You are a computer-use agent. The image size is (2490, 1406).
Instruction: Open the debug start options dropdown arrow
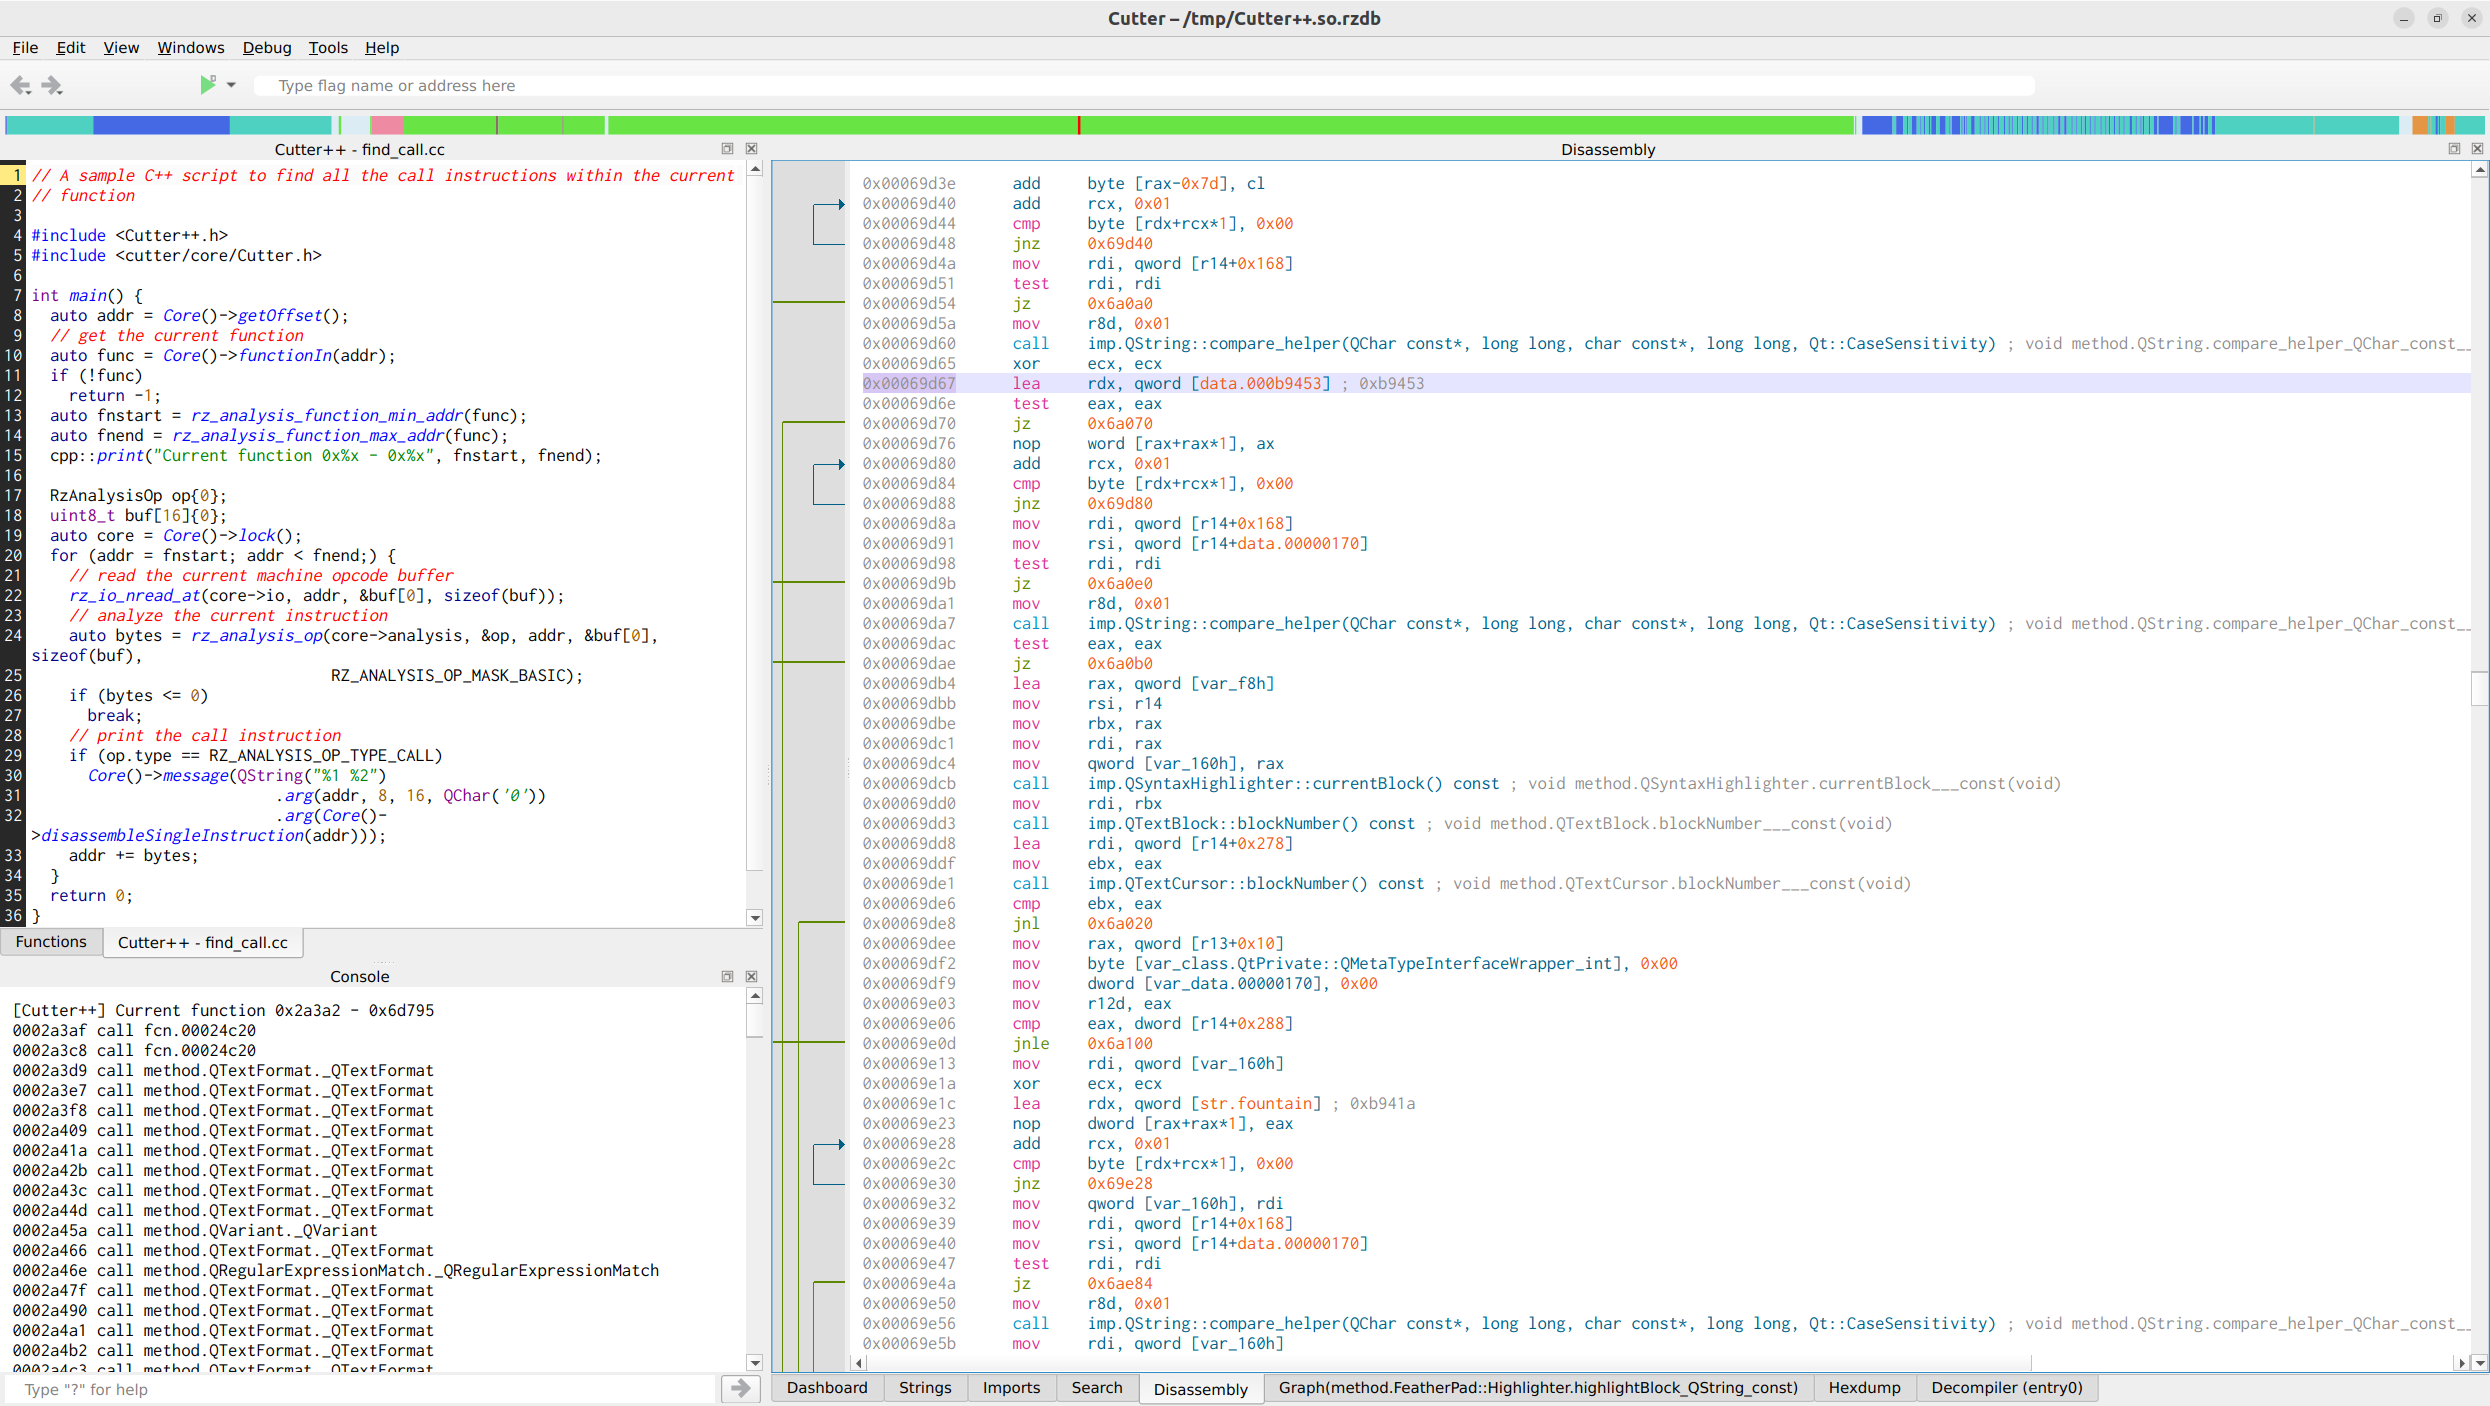tap(231, 85)
